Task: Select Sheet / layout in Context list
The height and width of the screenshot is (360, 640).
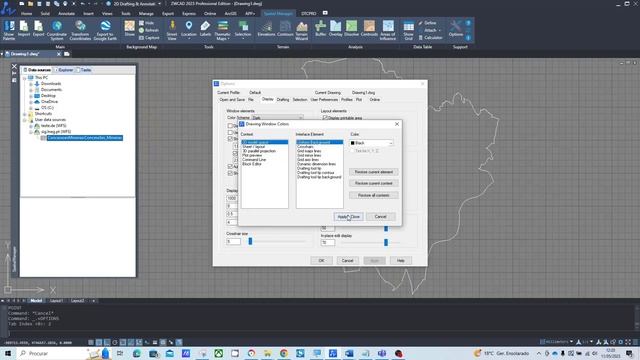Action: point(253,147)
